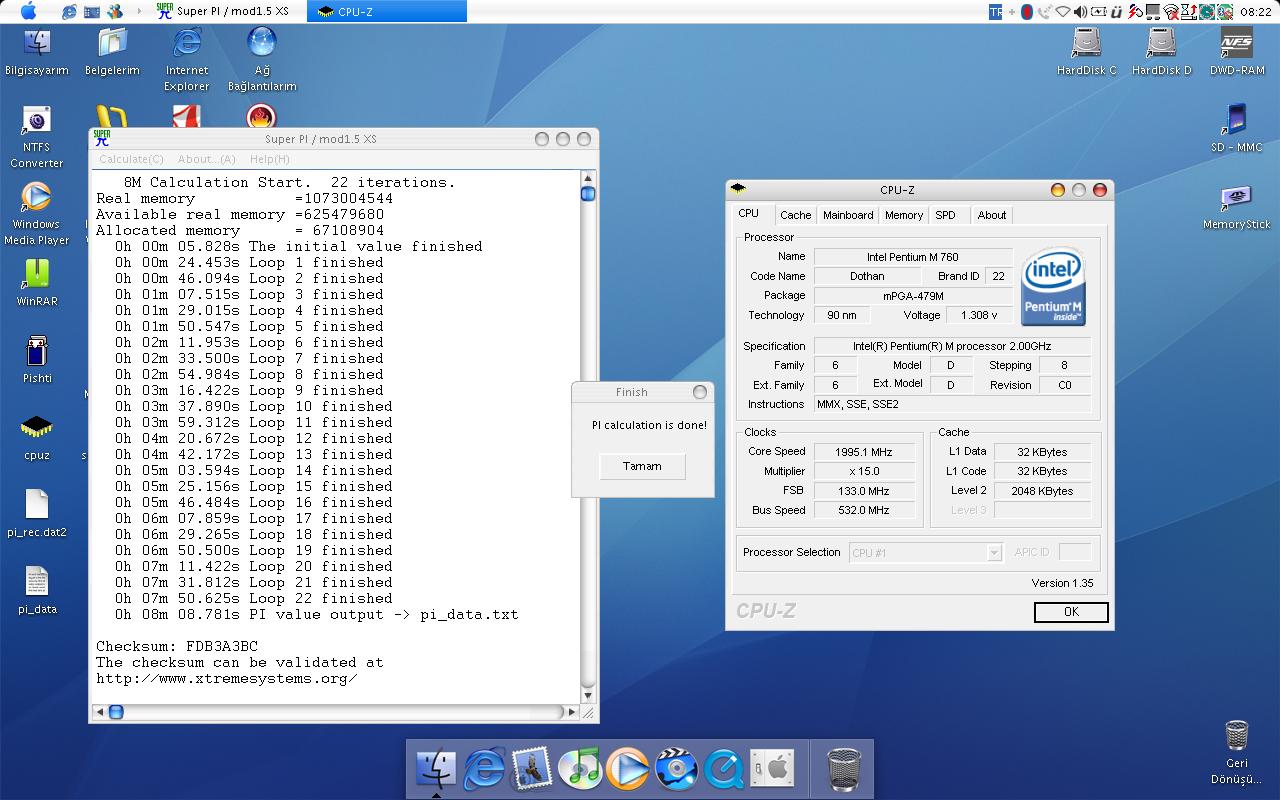Click the TR language indicator in tray
The width and height of the screenshot is (1280, 800).
[995, 12]
